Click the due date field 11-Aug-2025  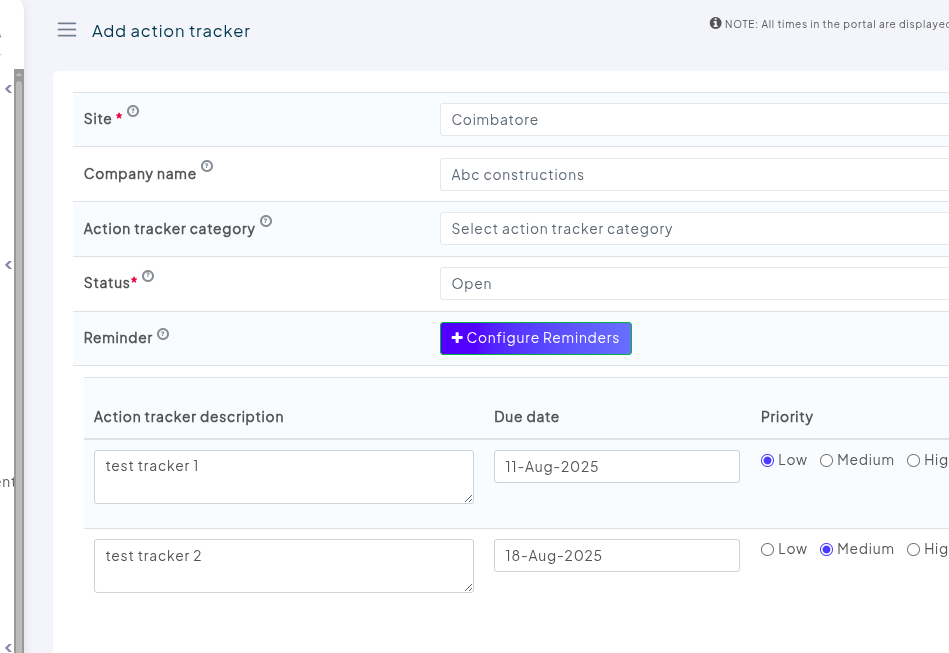click(616, 467)
